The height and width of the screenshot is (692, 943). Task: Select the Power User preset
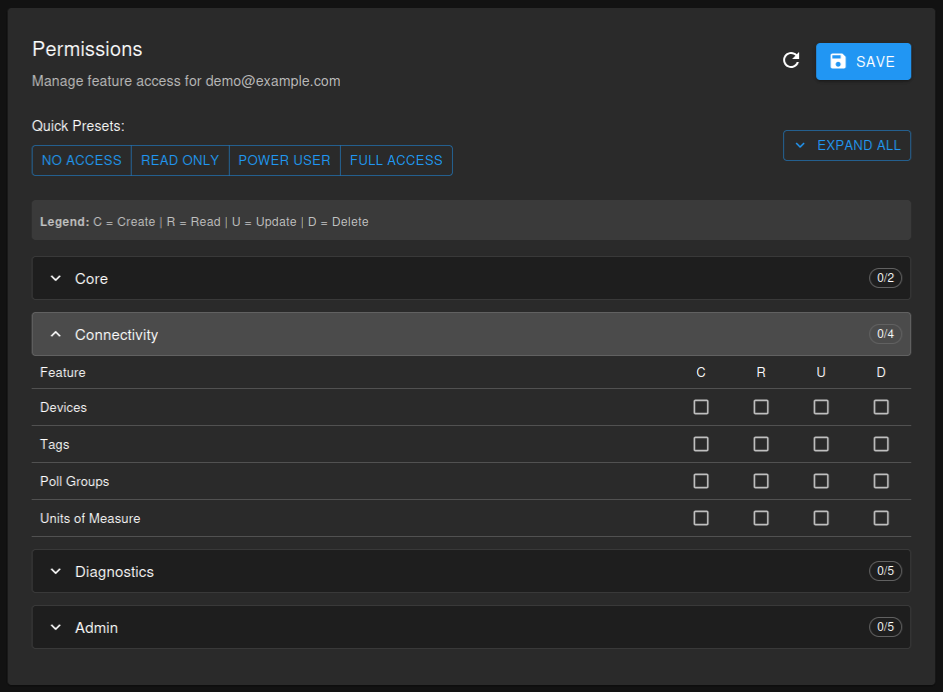click(x=284, y=160)
